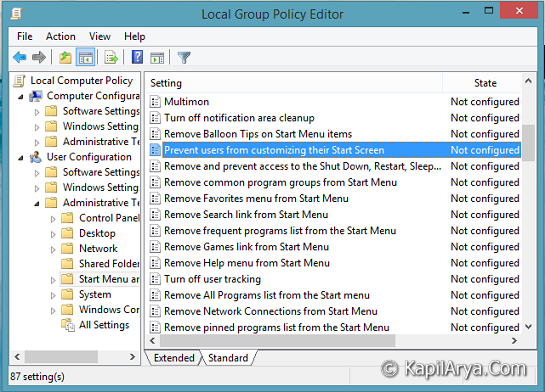The height and width of the screenshot is (392, 545).
Task: Click the Up one level folder icon
Action: coord(65,57)
